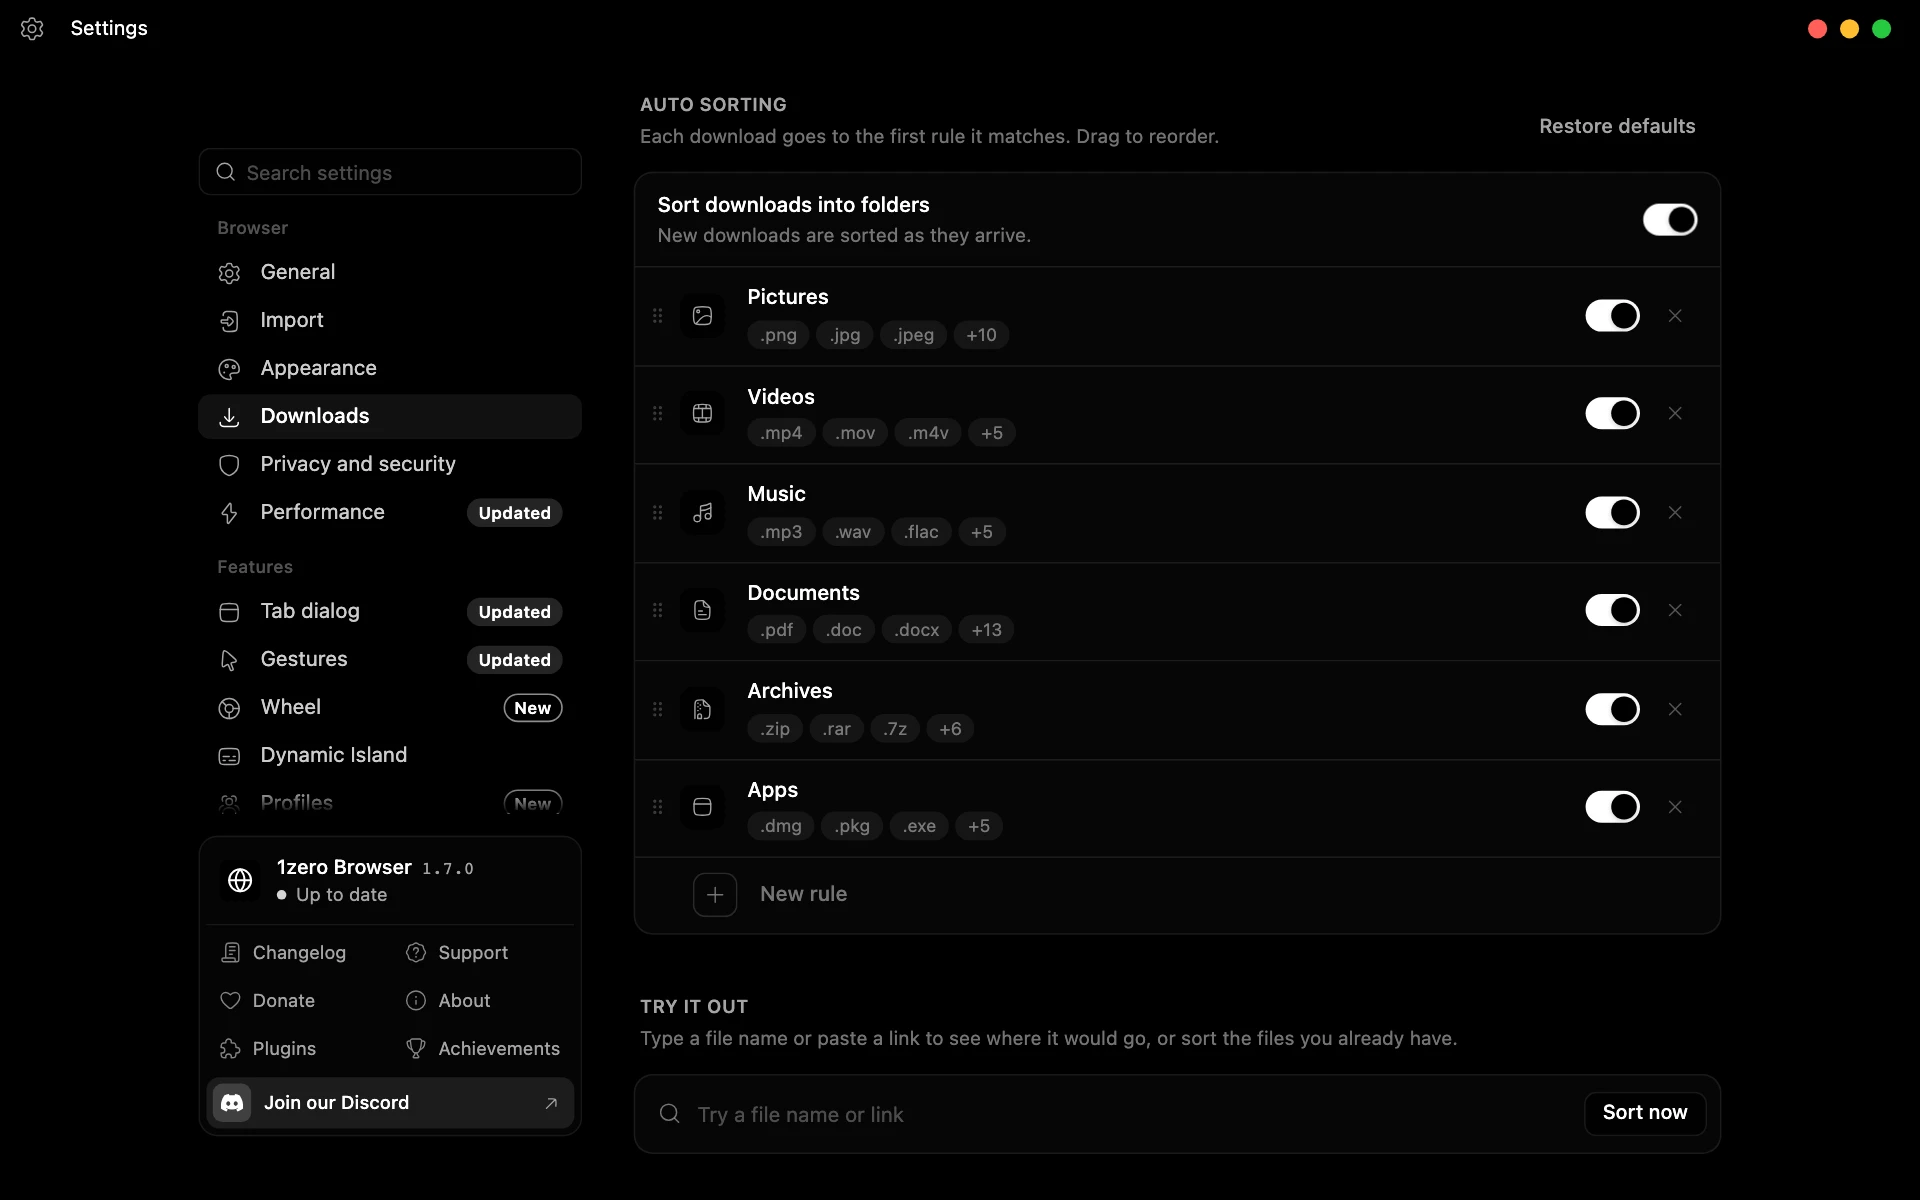Disable the Pictures rule toggle
Screen dimensions: 1920x1200
pyautogui.click(x=1612, y=316)
